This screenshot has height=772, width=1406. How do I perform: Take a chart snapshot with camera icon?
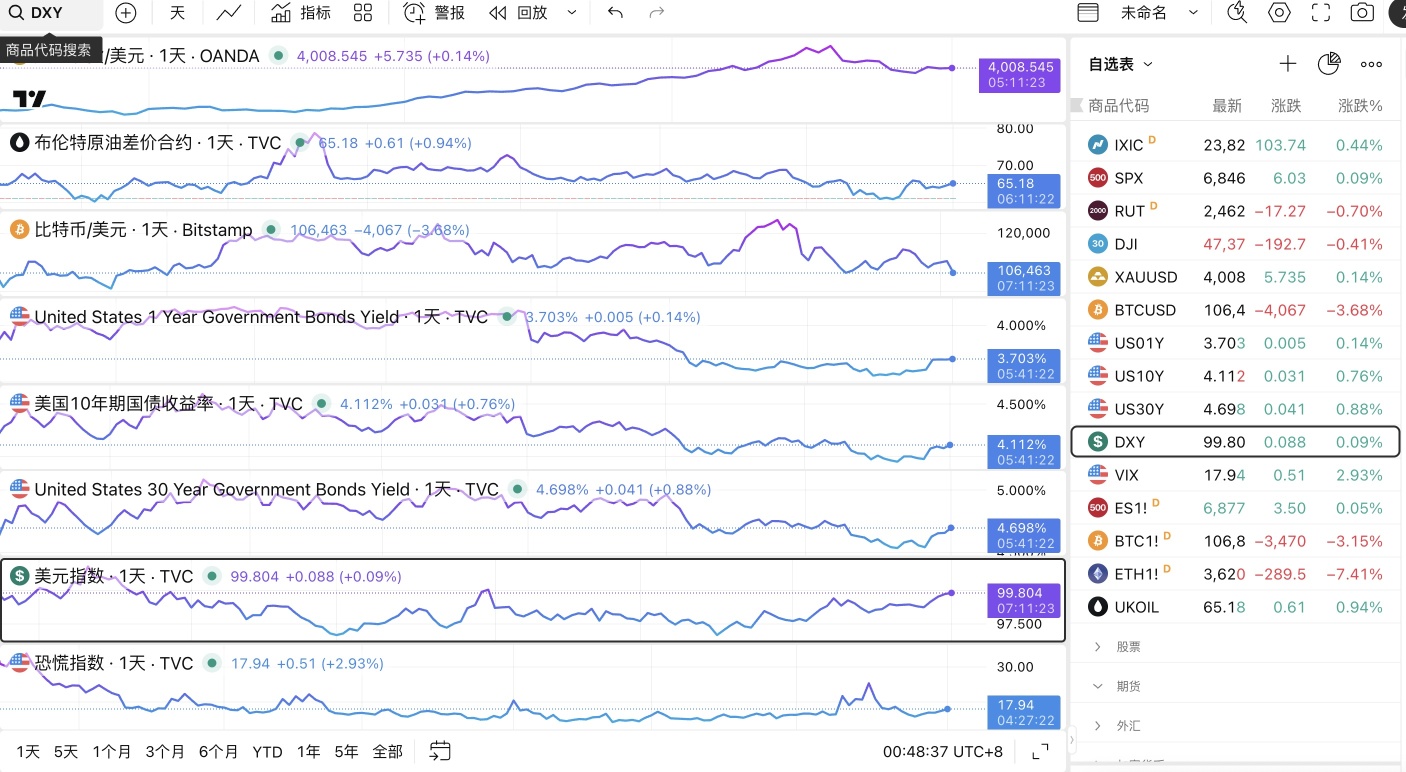(1361, 13)
